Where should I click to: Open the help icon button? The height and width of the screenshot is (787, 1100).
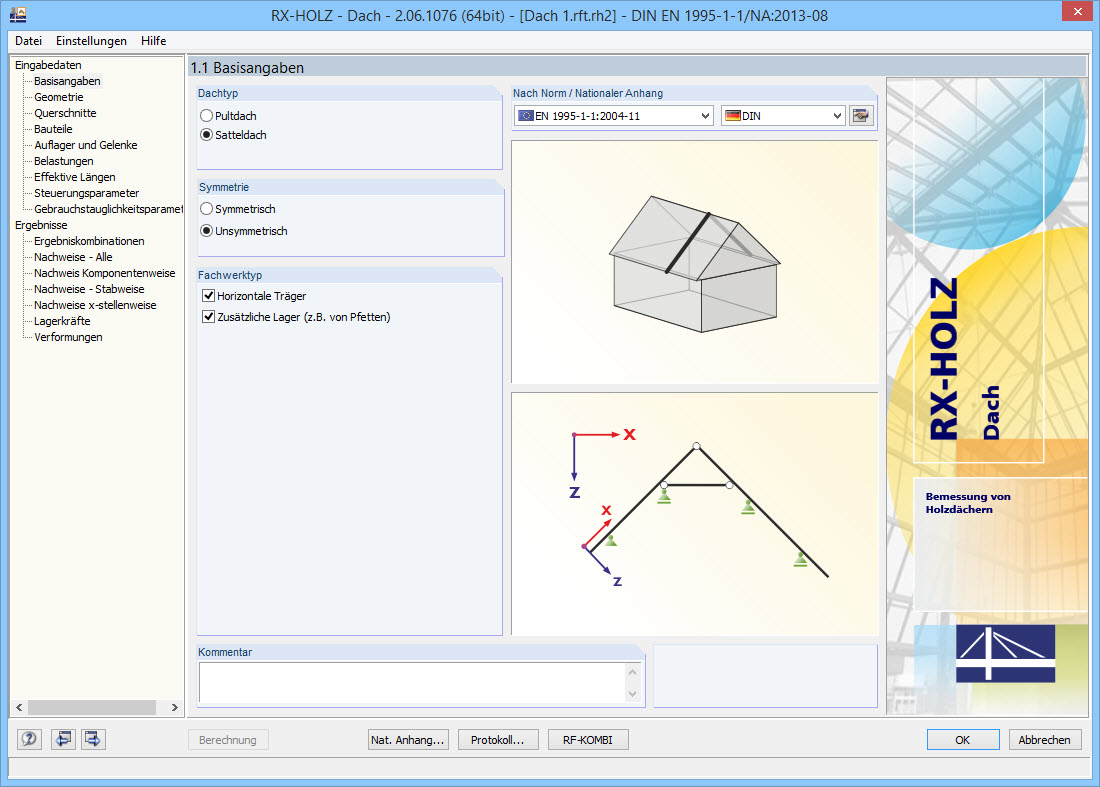tap(29, 739)
